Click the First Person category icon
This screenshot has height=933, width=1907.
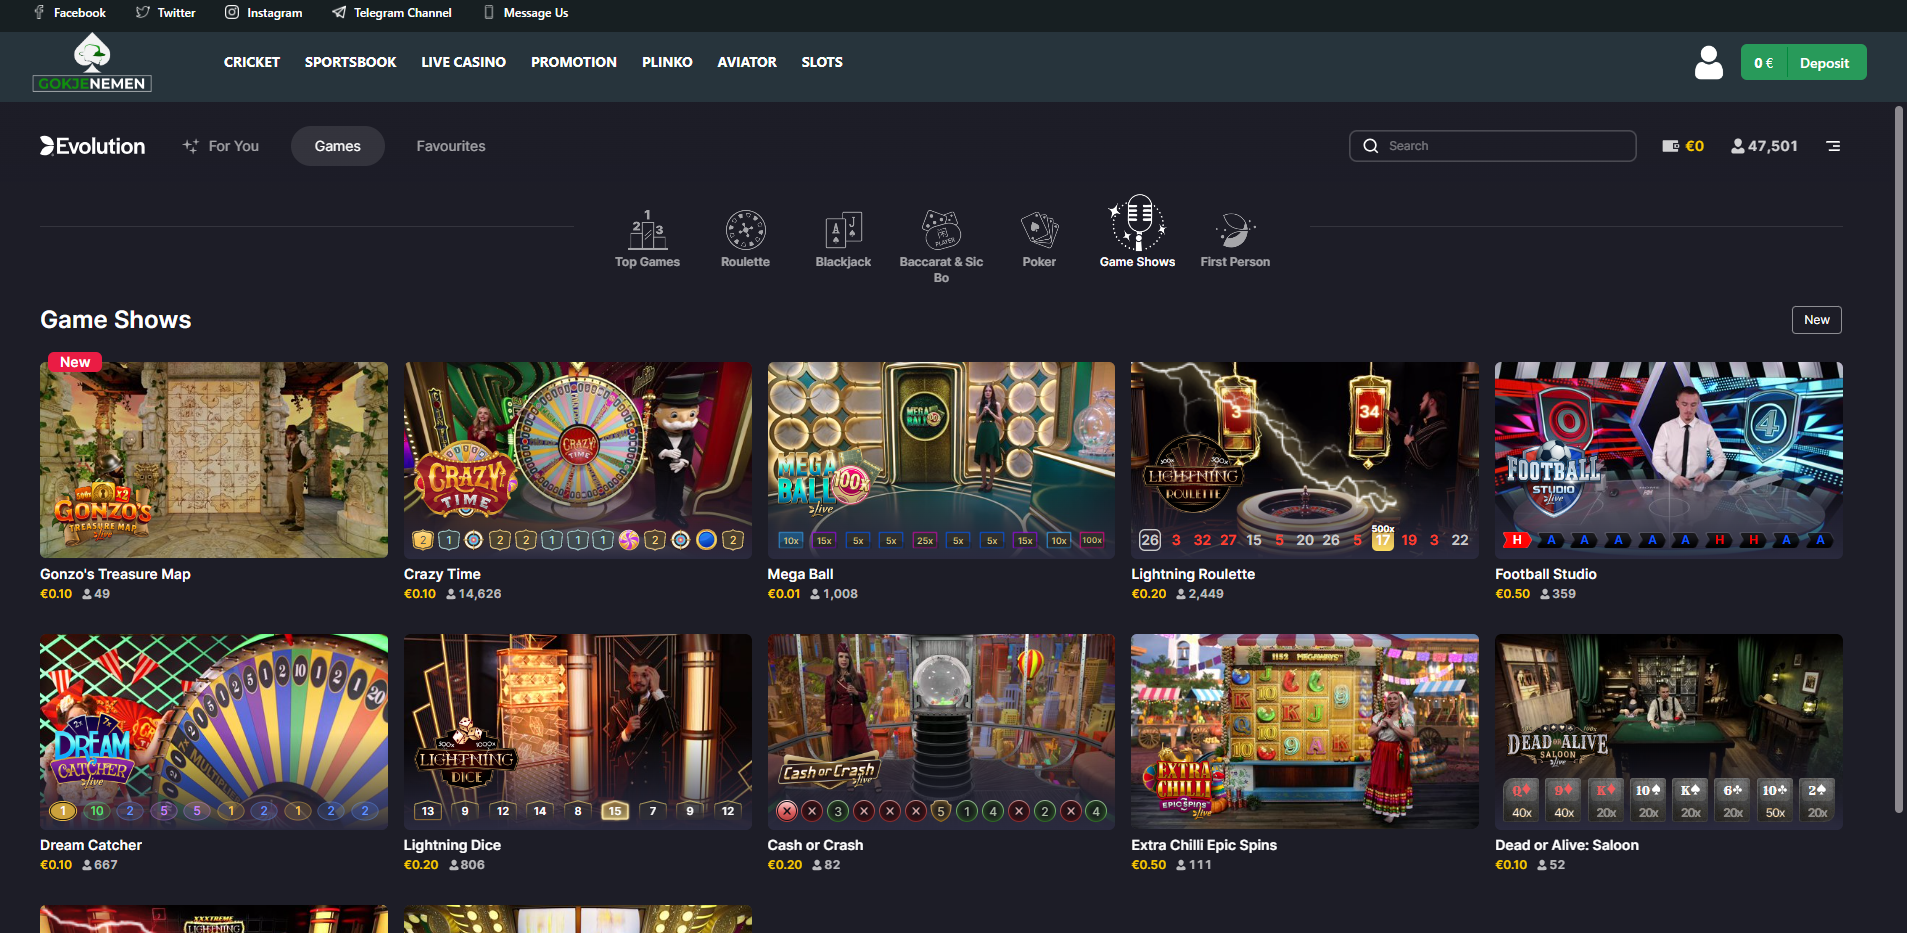point(1235,231)
